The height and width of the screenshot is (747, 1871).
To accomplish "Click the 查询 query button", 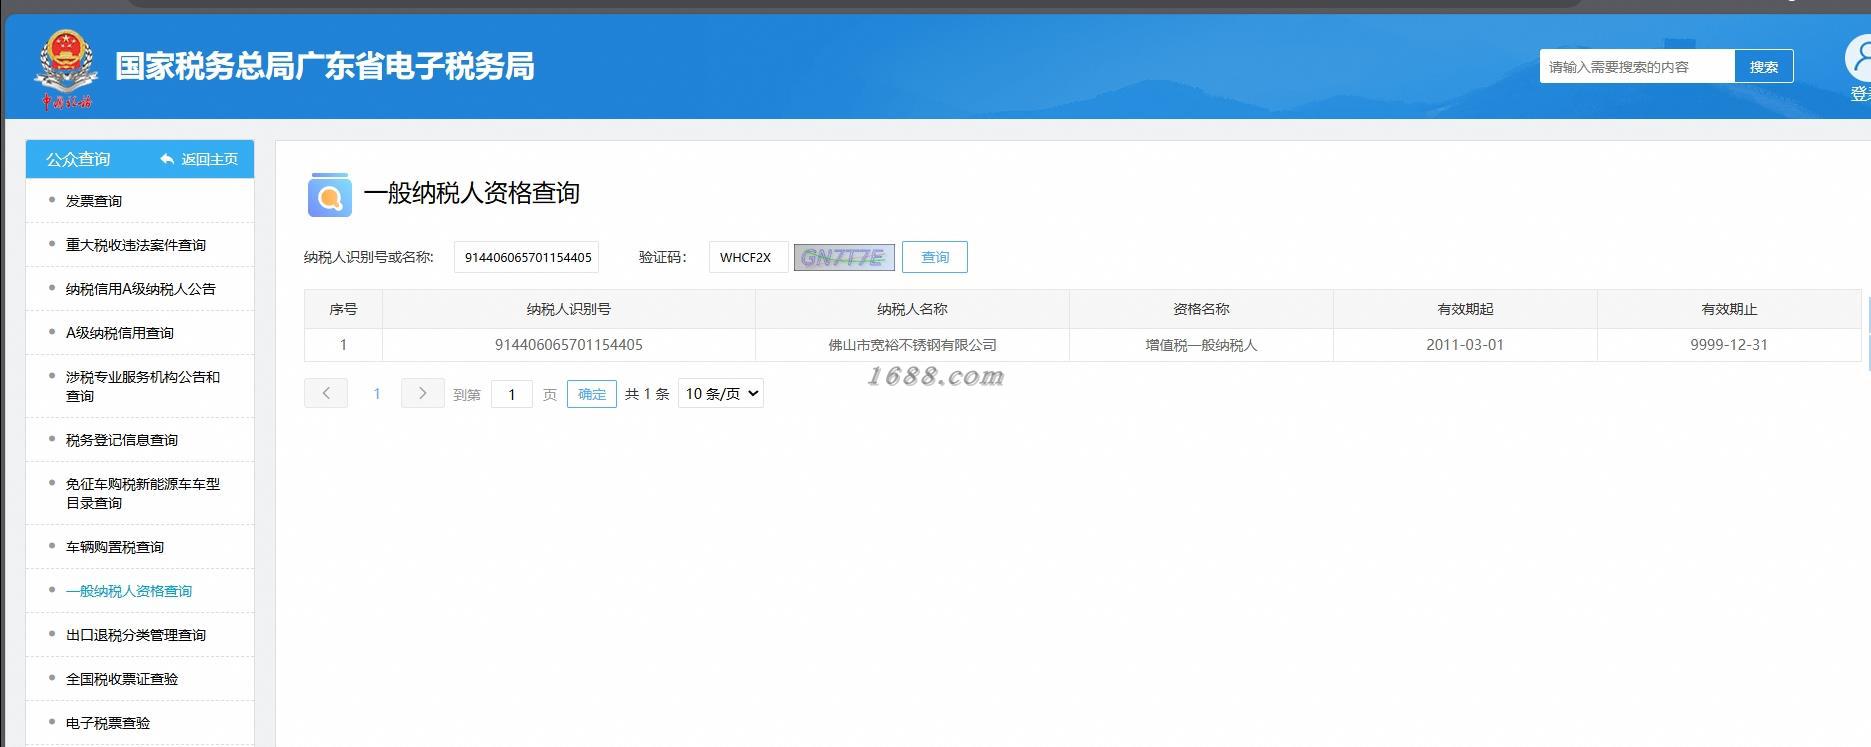I will point(935,257).
